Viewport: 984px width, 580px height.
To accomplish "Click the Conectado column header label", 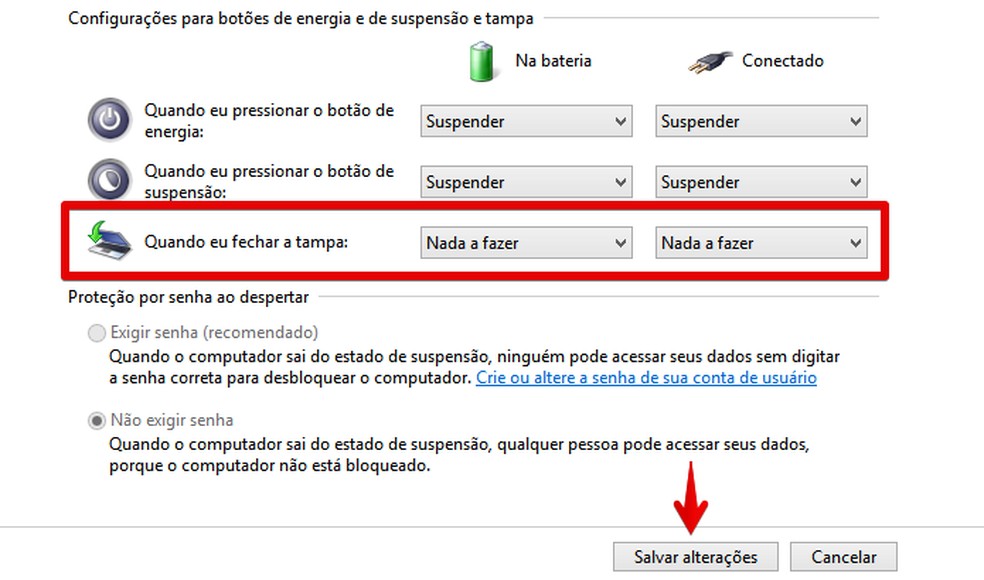I will pyautogui.click(x=782, y=60).
